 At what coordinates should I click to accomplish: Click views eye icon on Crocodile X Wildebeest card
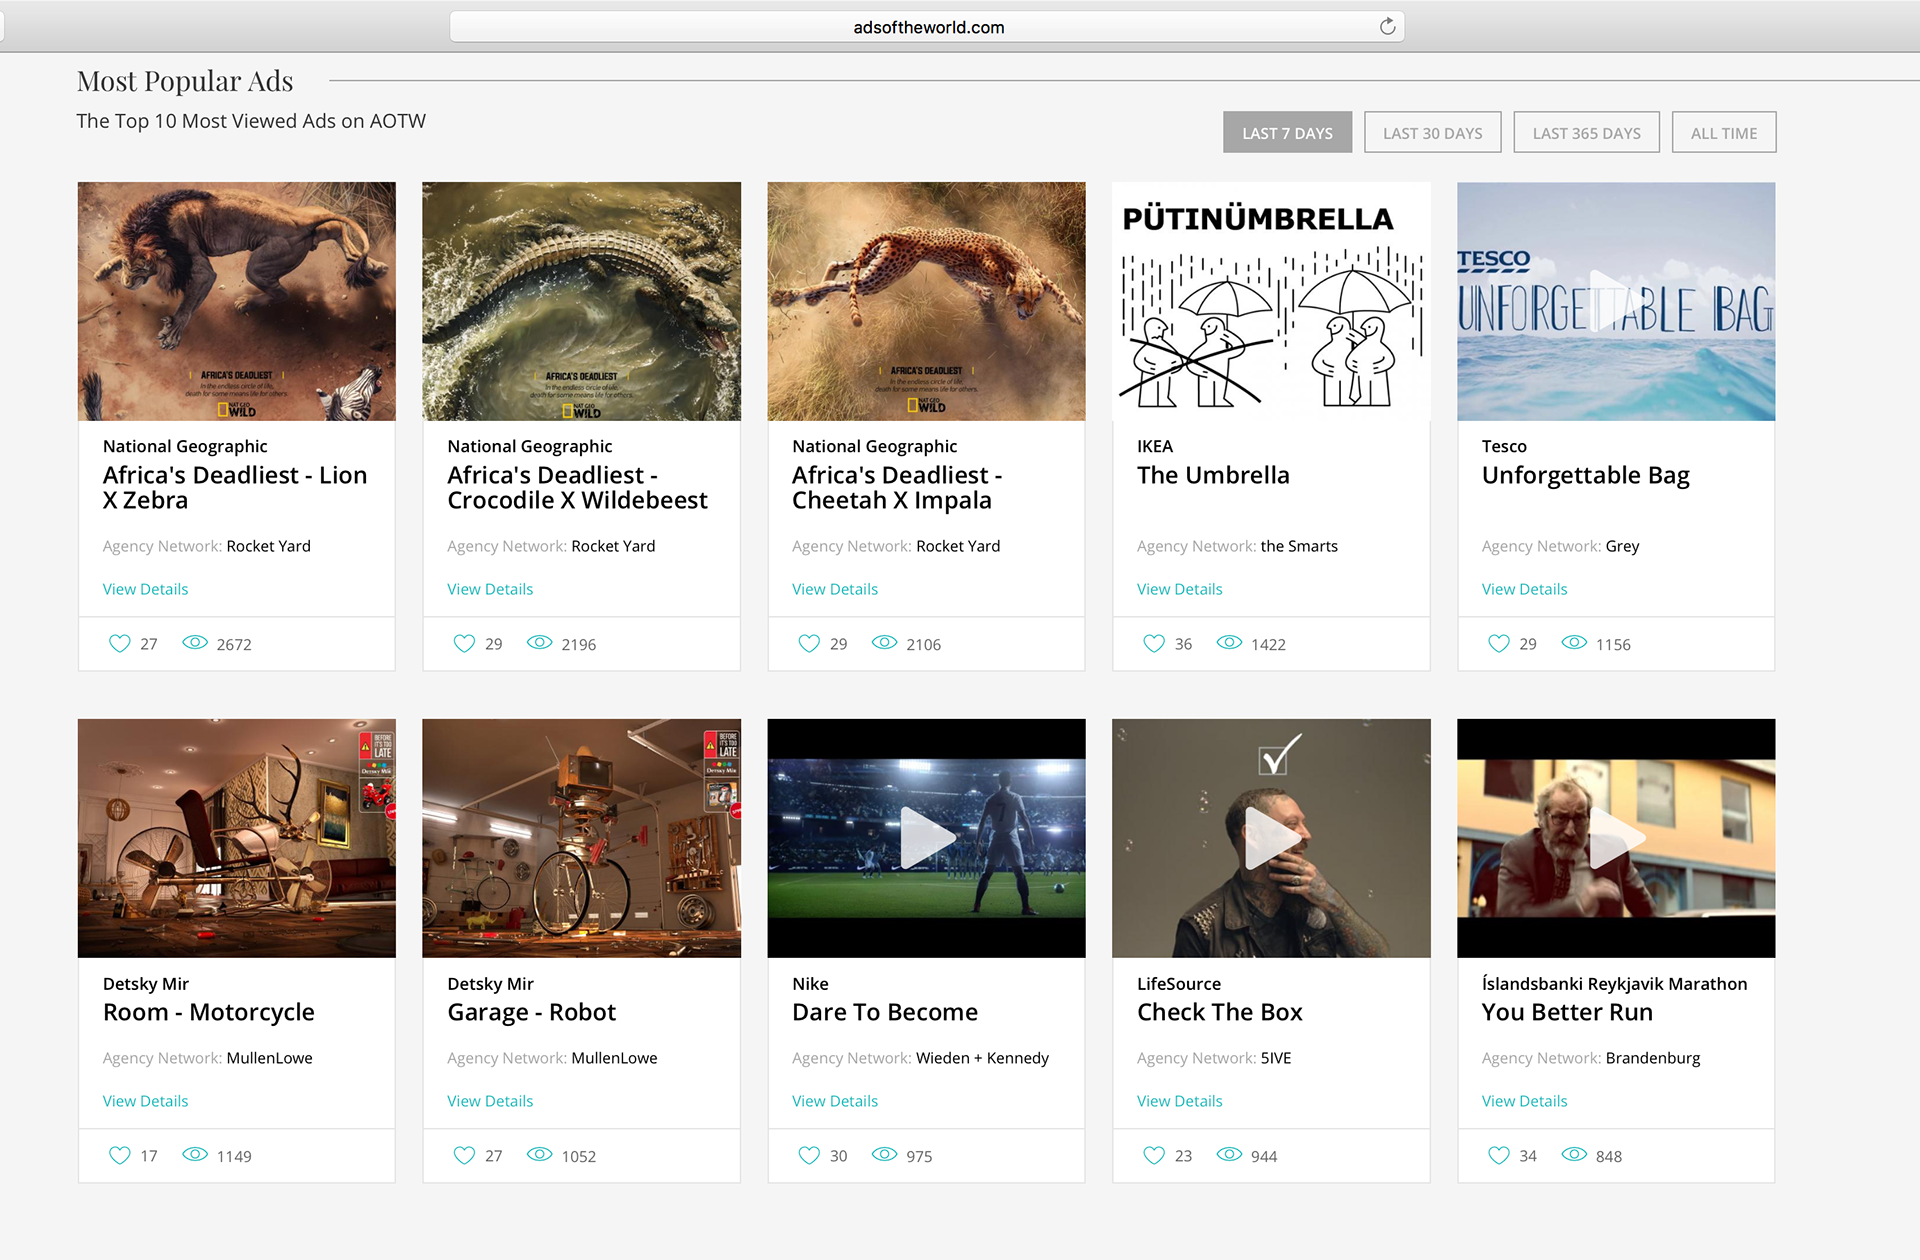[540, 642]
